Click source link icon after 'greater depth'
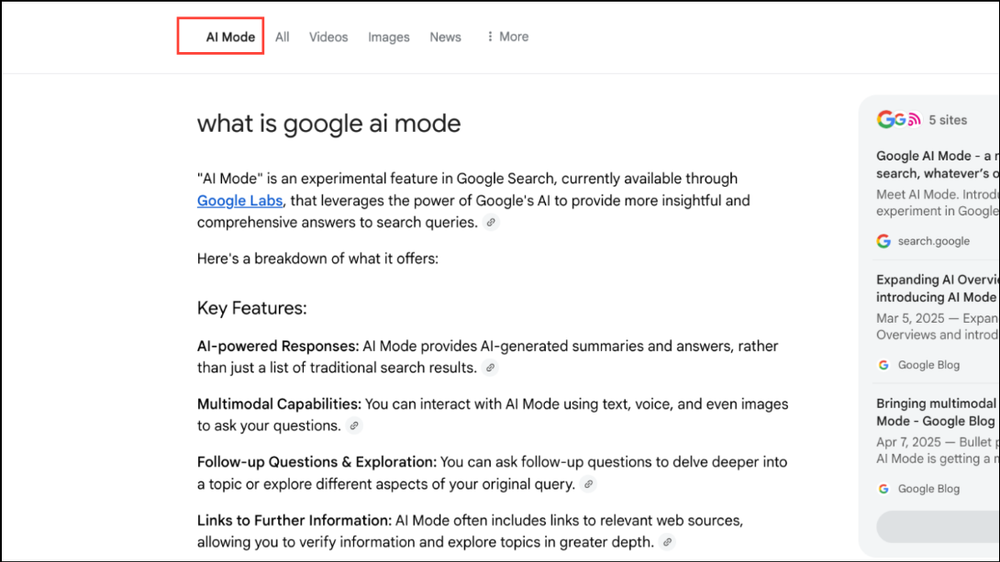Image resolution: width=1000 pixels, height=562 pixels. tap(667, 542)
